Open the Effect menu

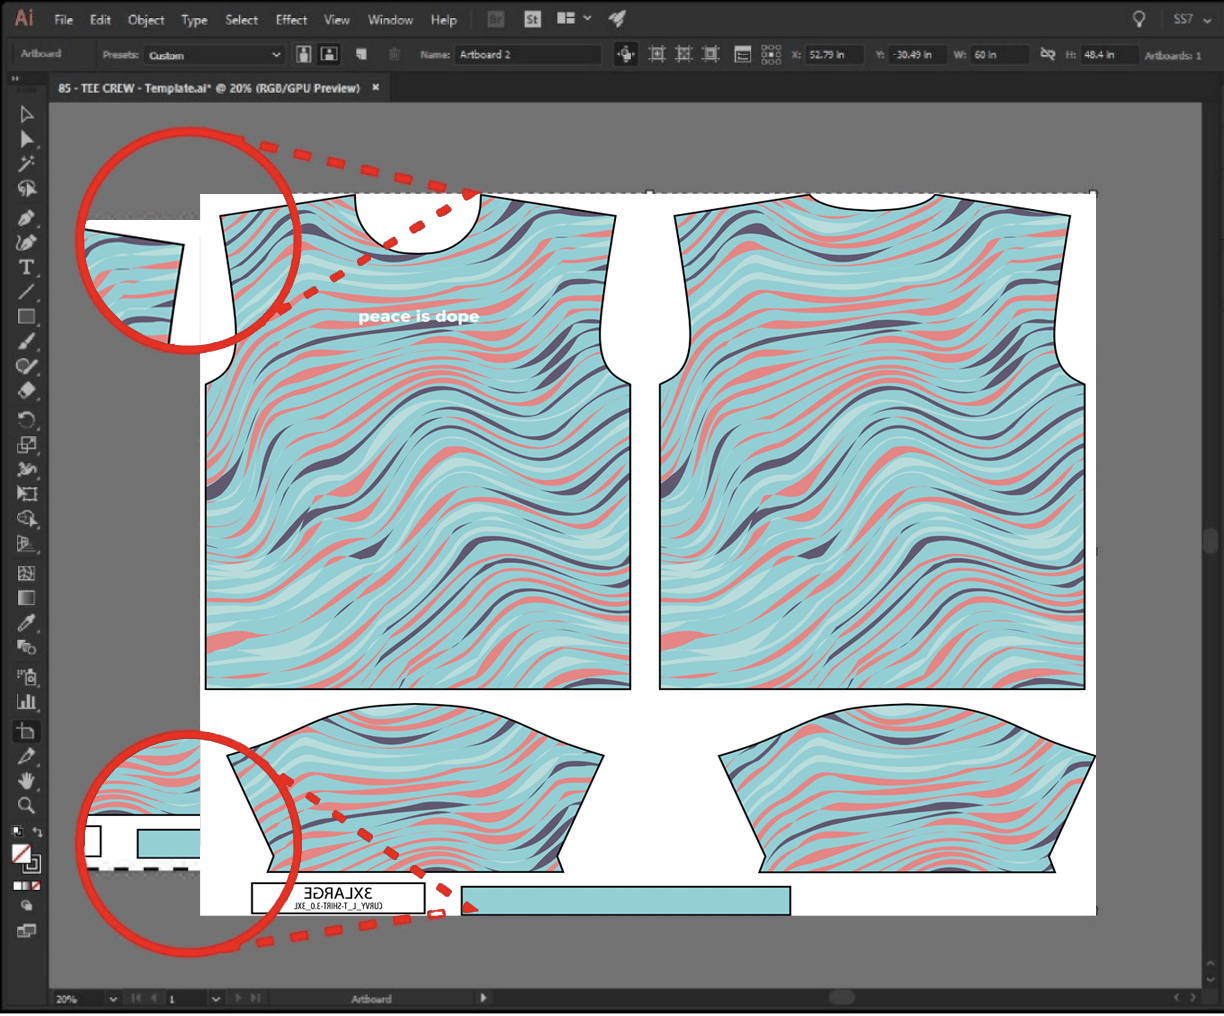291,20
